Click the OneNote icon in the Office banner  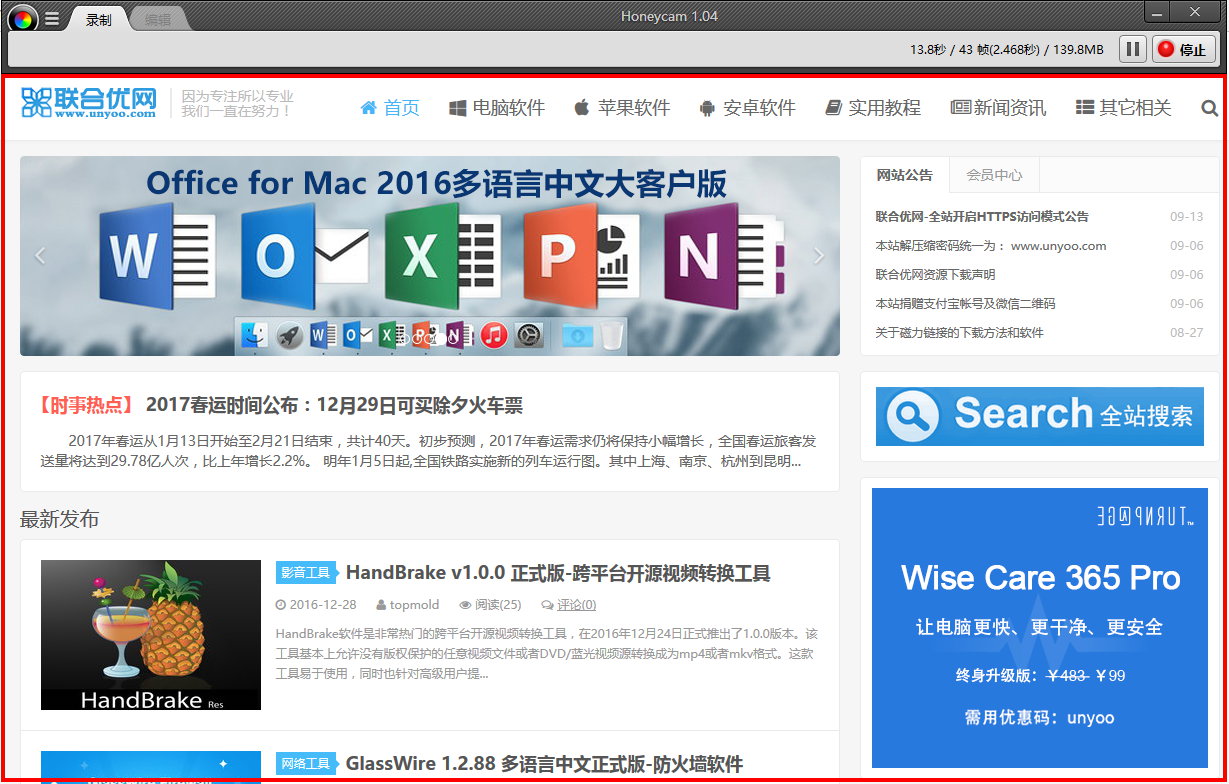723,255
